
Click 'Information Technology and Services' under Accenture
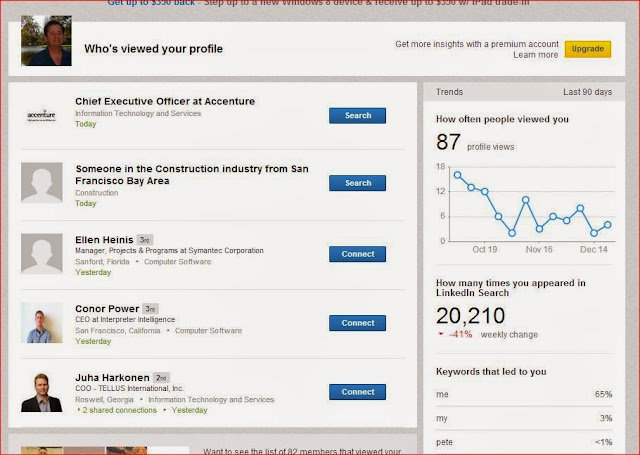(138, 113)
